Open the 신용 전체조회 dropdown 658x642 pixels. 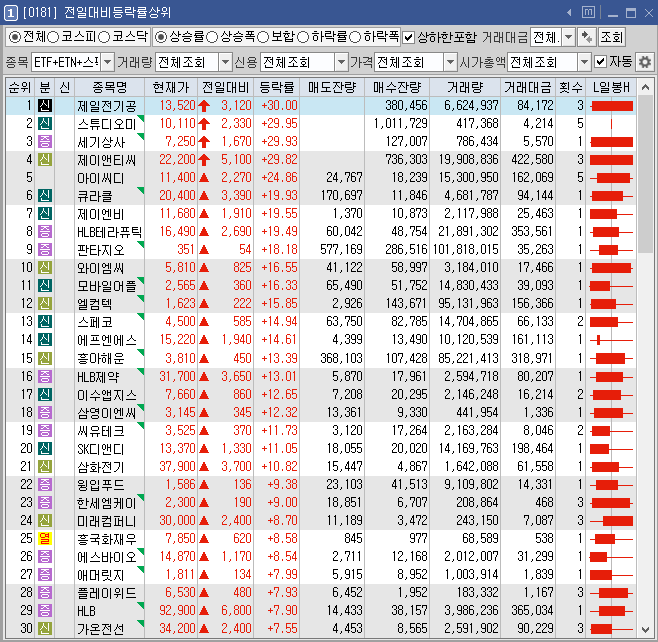click(342, 63)
